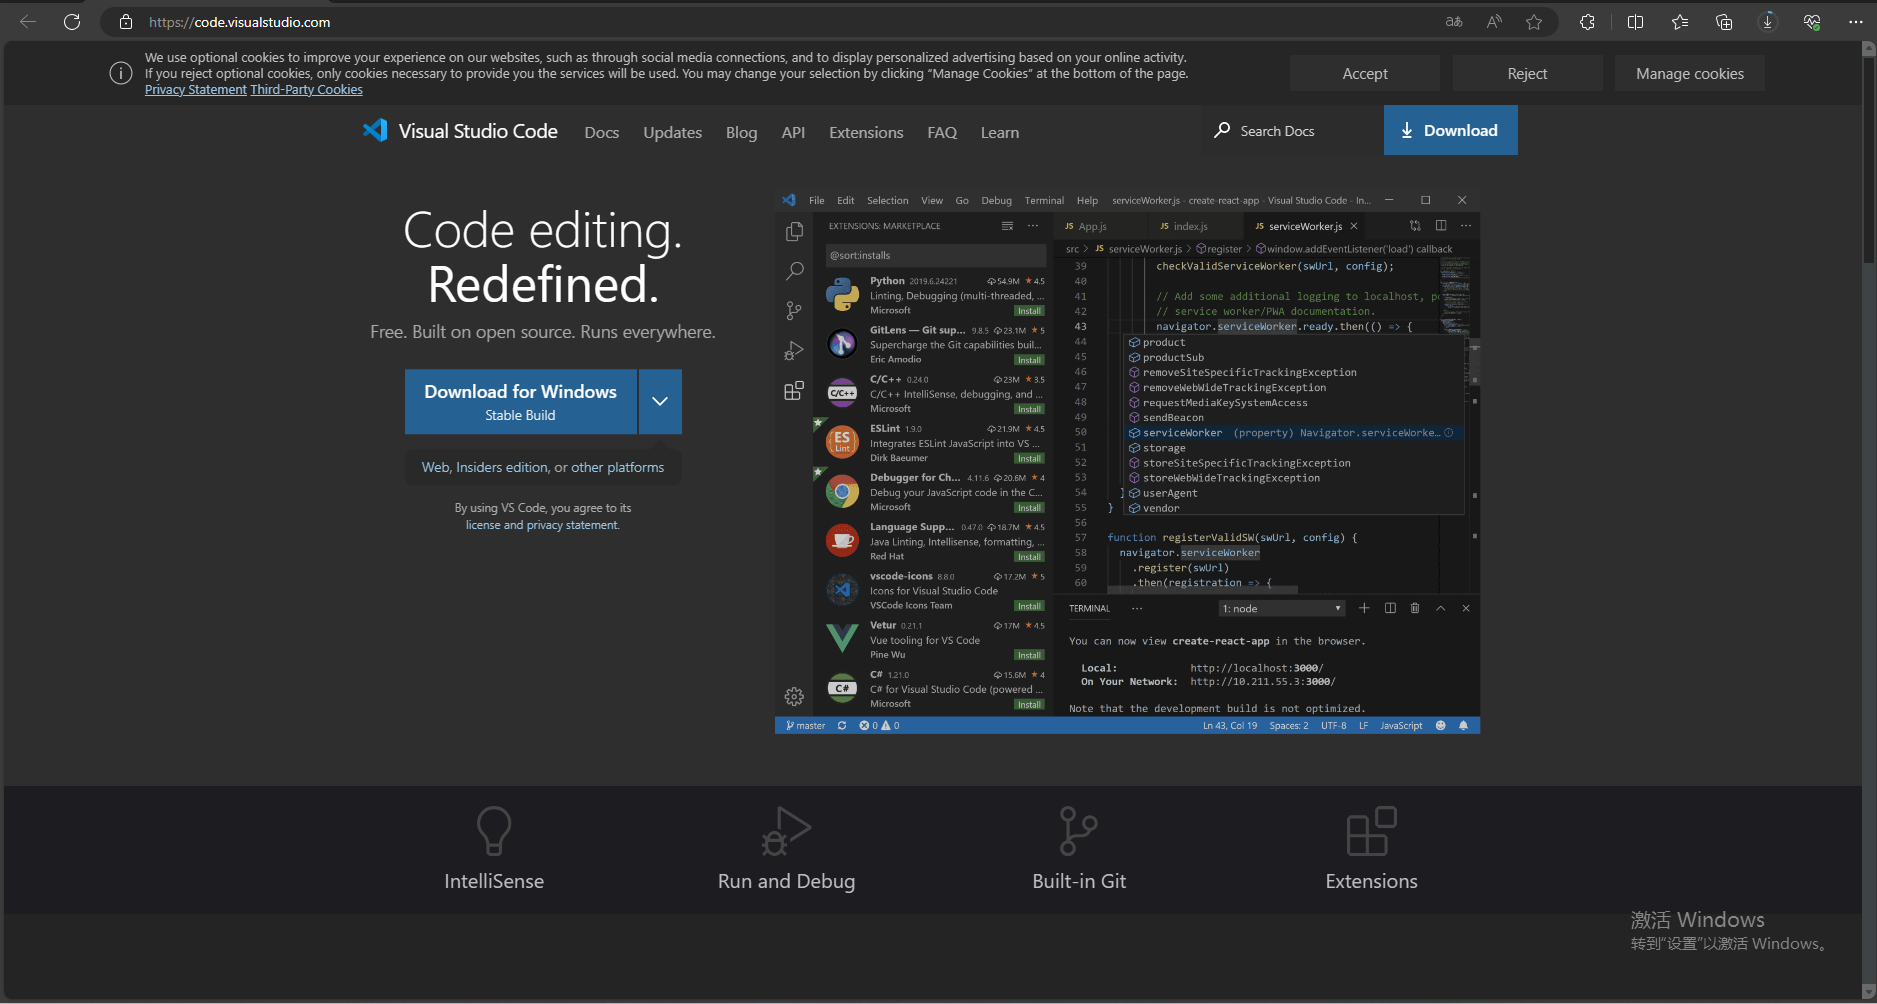
Task: Click Download for Windows Stable Build
Action: 521,401
